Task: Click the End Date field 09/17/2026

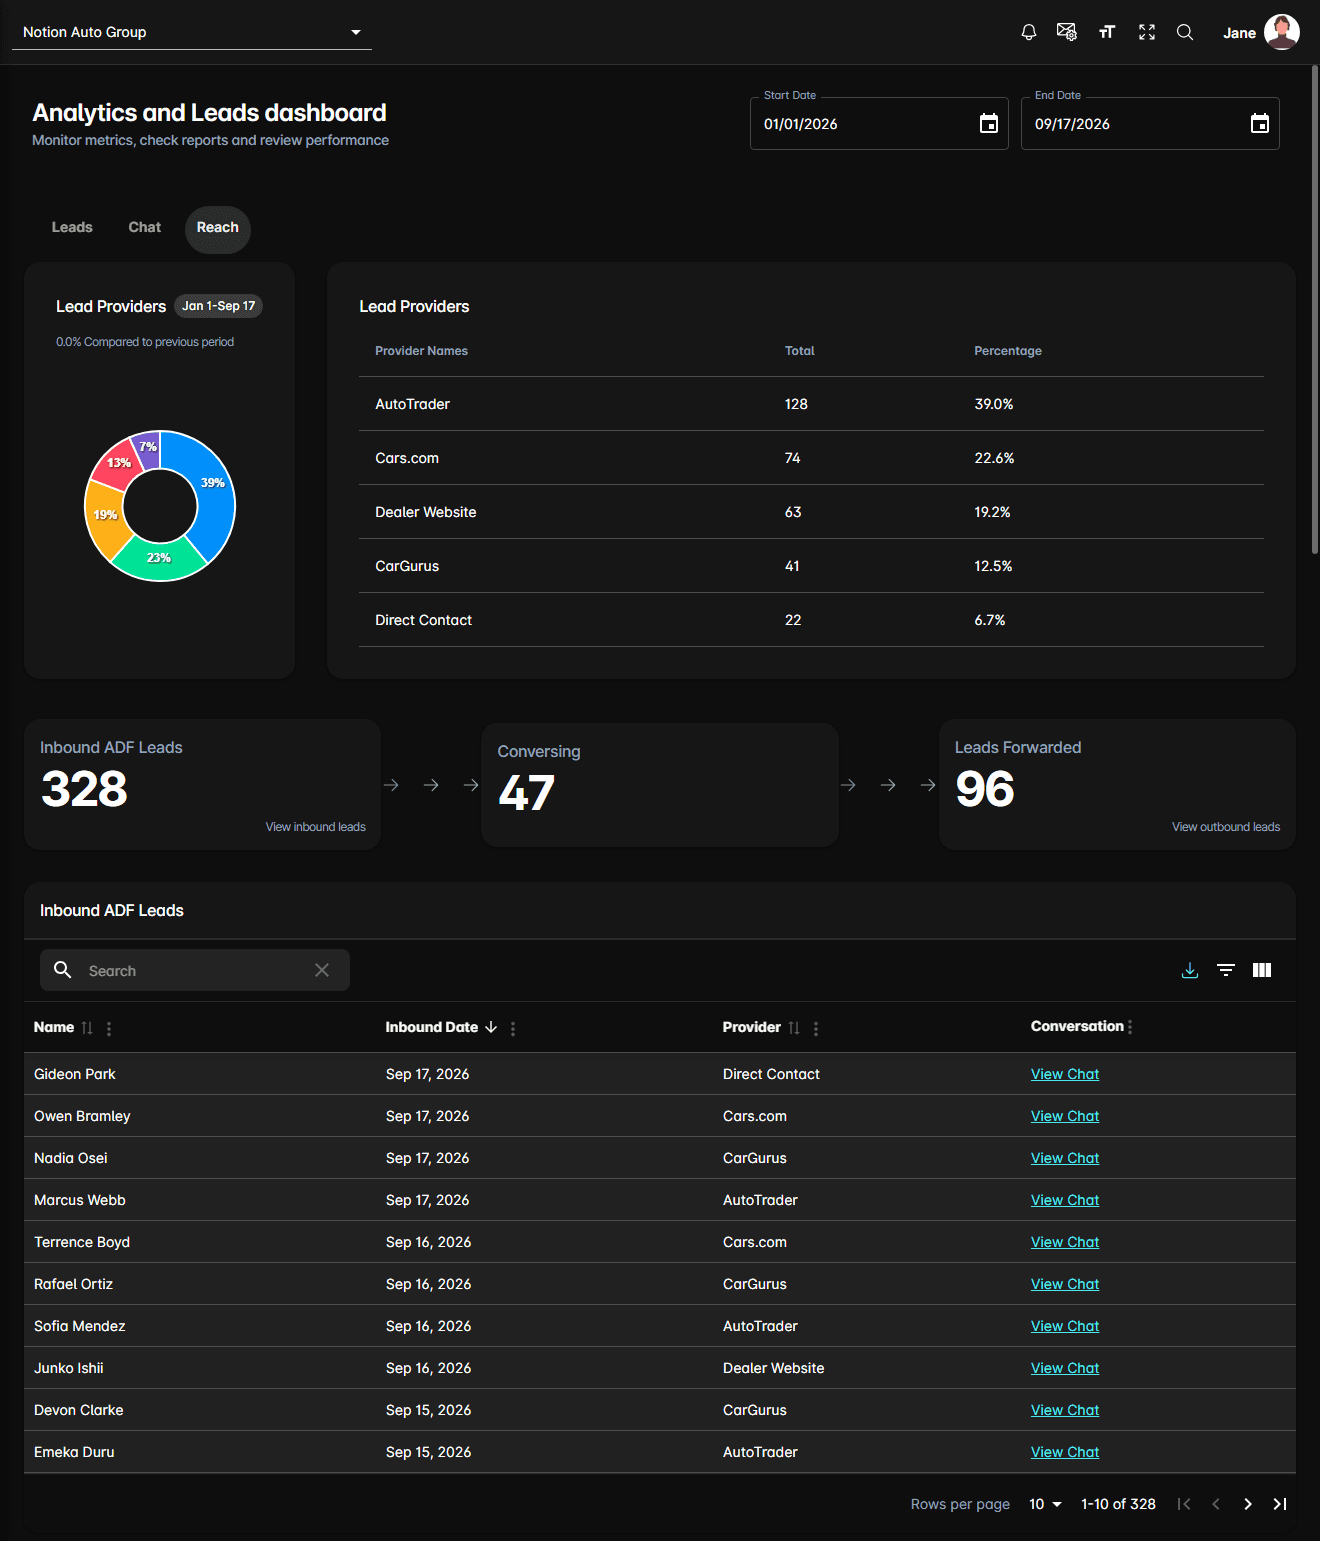Action: [1150, 123]
